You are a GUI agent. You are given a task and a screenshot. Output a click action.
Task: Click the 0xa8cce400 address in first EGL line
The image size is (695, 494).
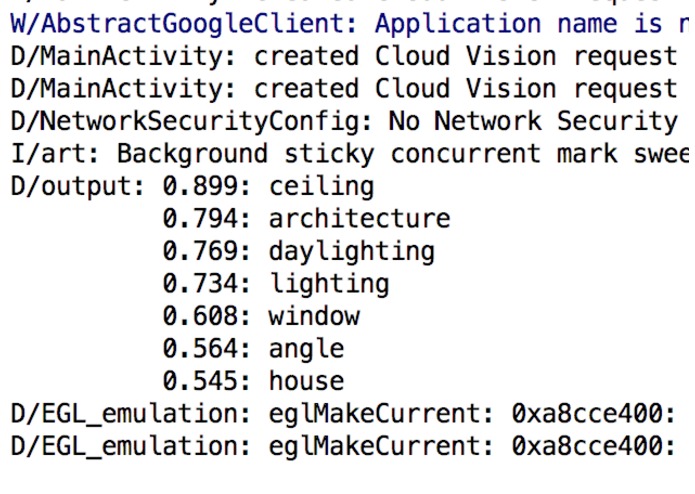(587, 414)
